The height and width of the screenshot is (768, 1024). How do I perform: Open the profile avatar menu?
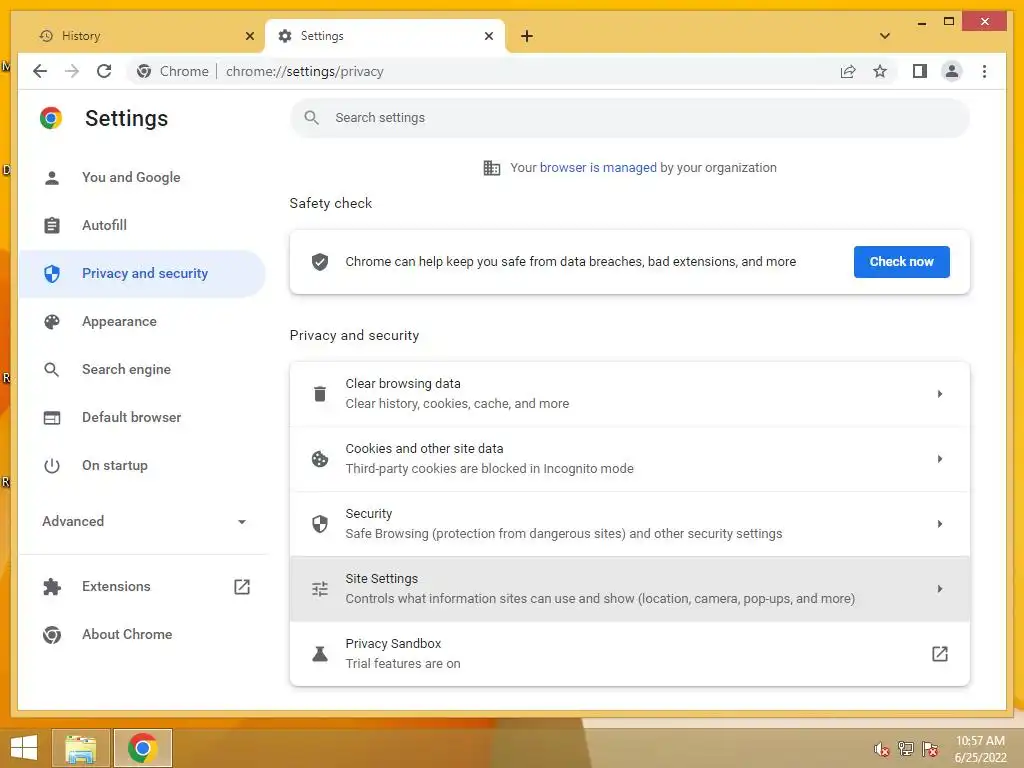click(x=952, y=71)
